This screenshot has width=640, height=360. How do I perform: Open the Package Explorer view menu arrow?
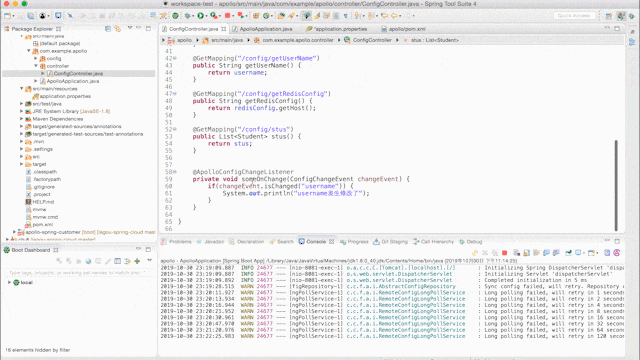[x=130, y=28]
